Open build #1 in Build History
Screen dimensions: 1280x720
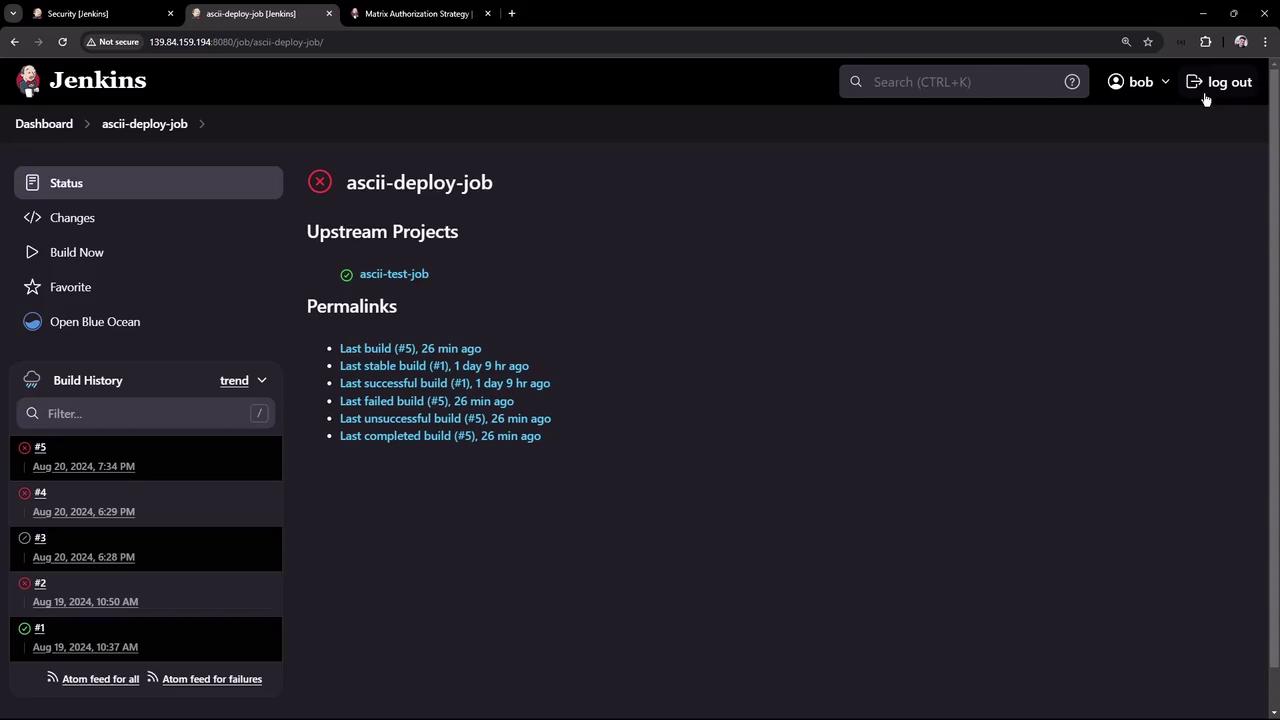[x=39, y=628]
